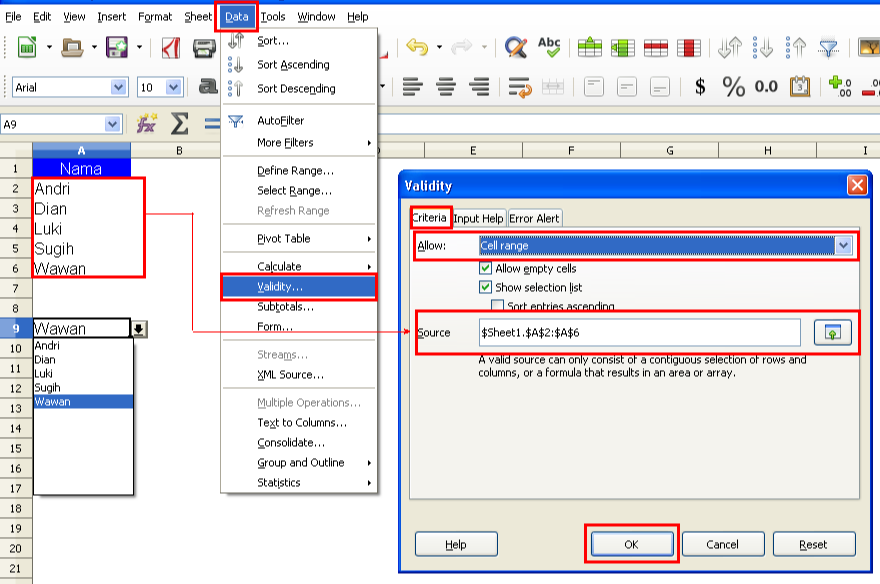Click the Sum sigma icon

coord(179,124)
